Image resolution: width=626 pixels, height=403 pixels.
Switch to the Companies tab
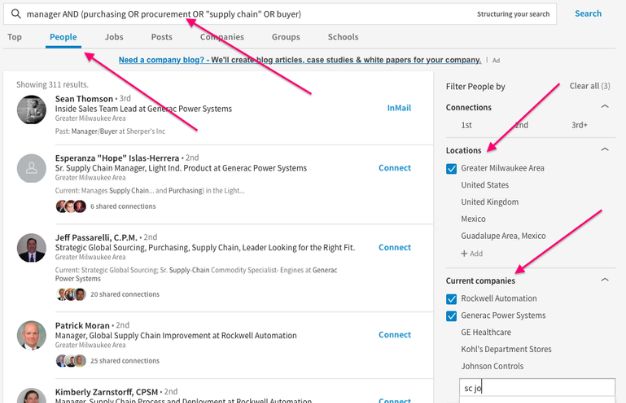pyautogui.click(x=222, y=37)
